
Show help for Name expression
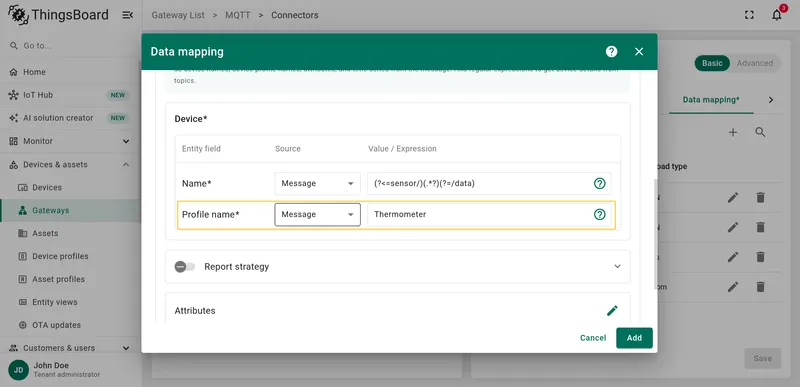[x=599, y=184]
